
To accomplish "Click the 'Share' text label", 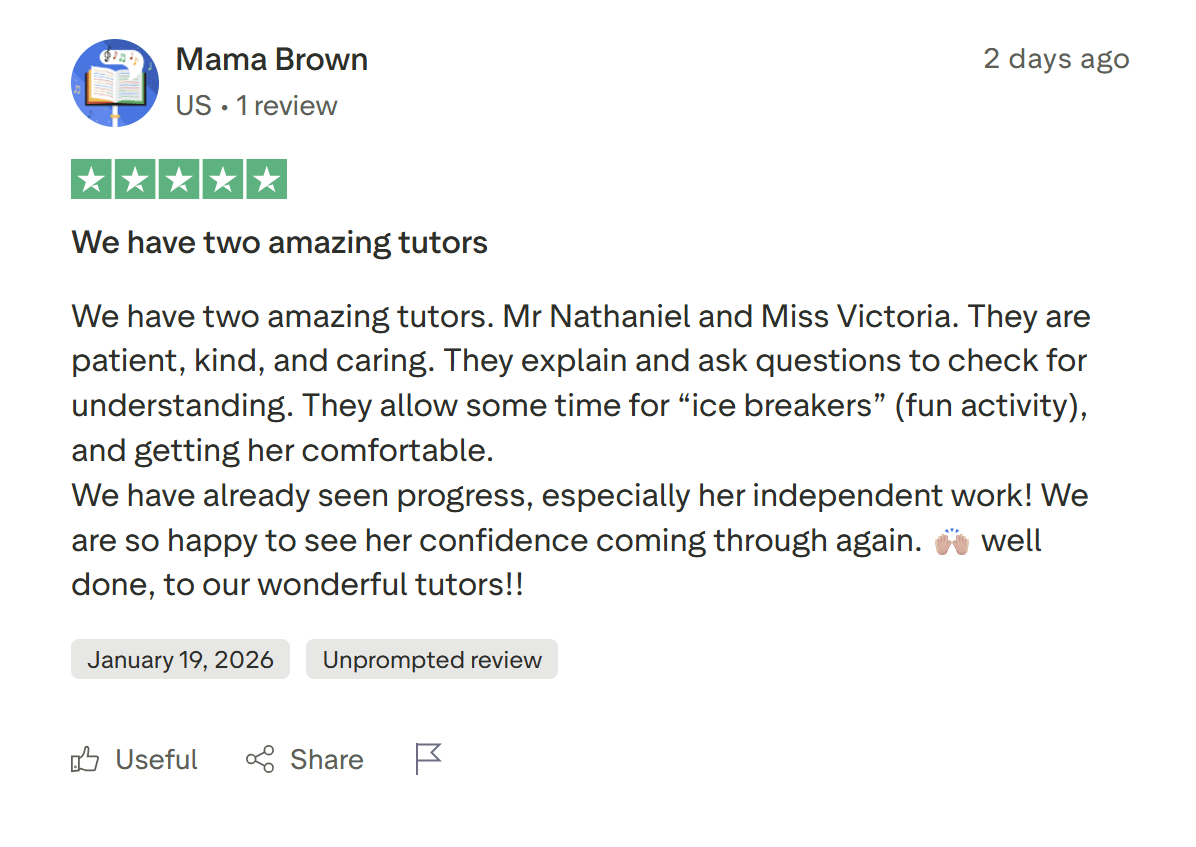I will (x=326, y=760).
